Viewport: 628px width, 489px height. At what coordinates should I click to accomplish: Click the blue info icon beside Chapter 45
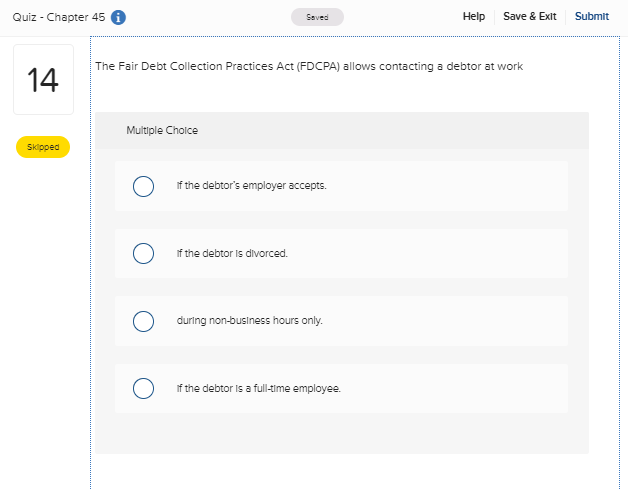pyautogui.click(x=118, y=17)
